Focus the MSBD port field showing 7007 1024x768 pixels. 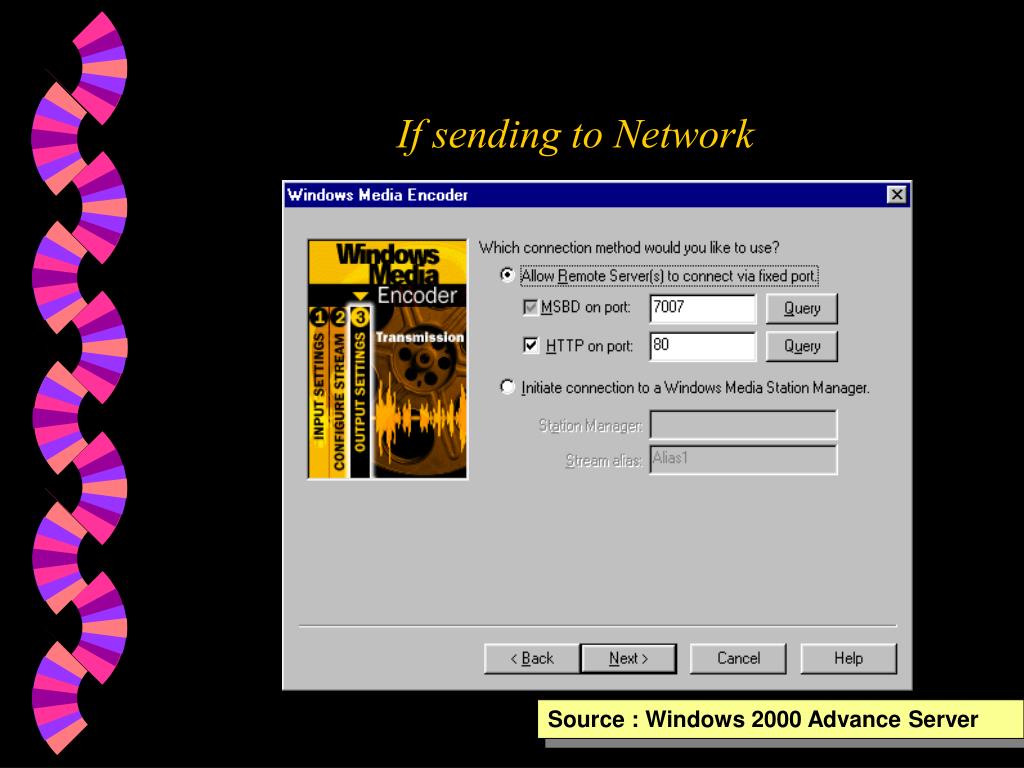pos(702,308)
